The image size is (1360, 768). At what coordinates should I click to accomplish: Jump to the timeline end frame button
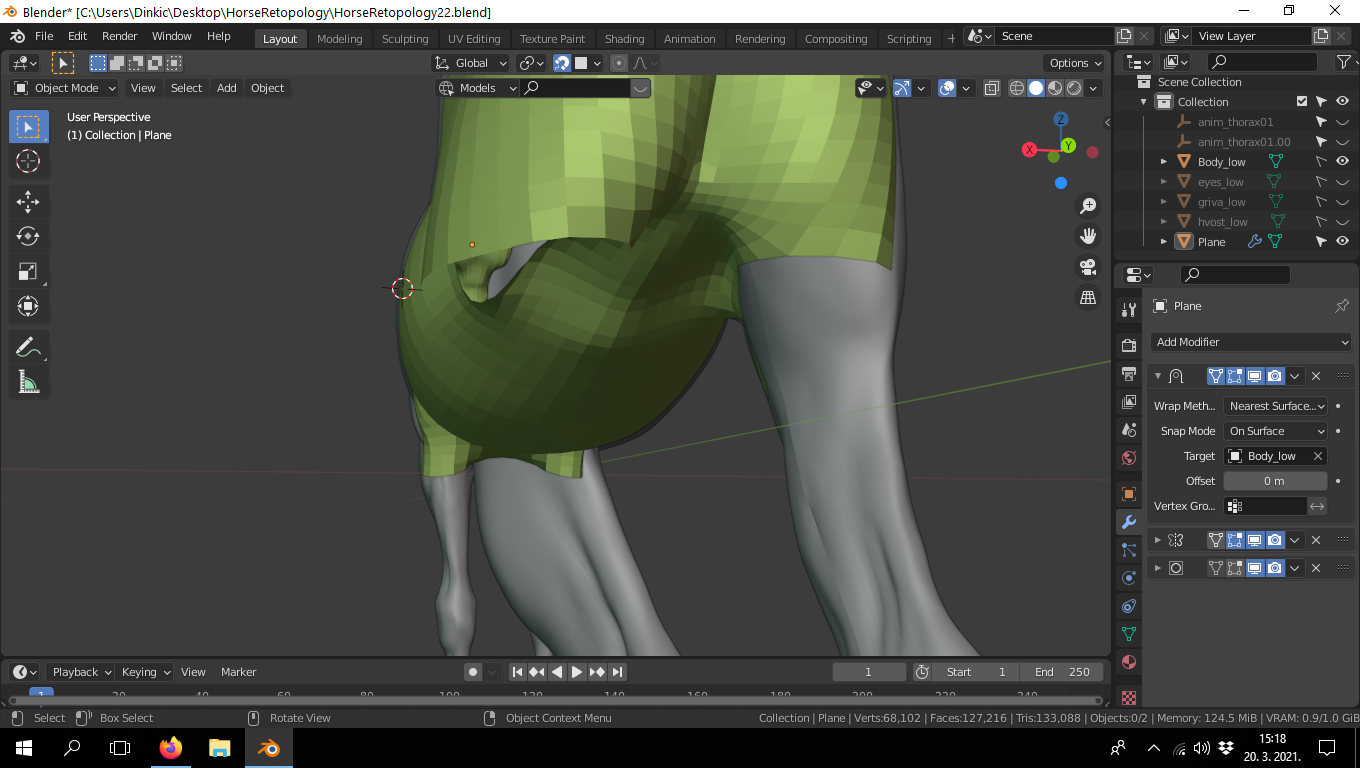coord(617,672)
